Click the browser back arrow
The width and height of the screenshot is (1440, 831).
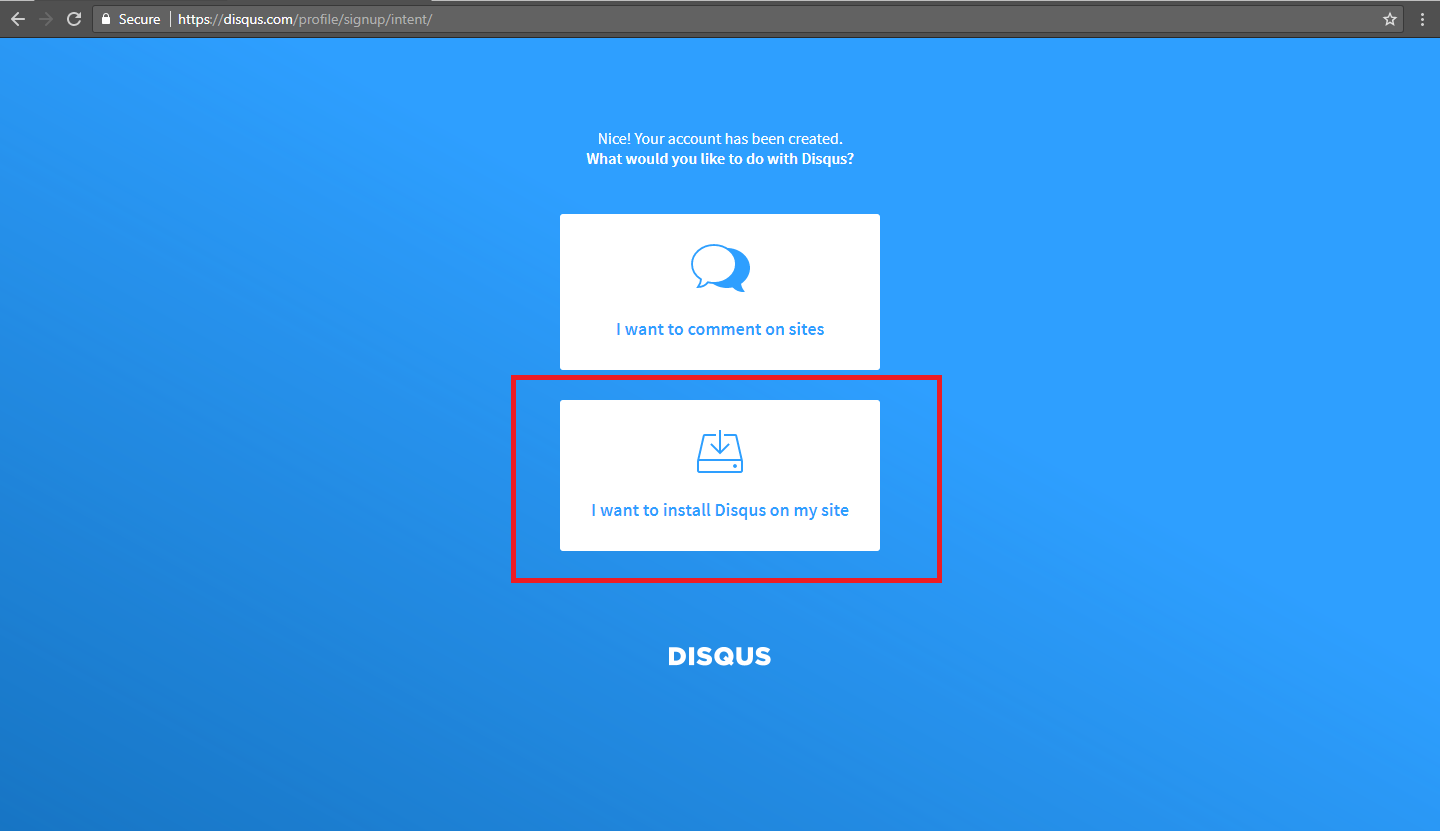(x=18, y=19)
